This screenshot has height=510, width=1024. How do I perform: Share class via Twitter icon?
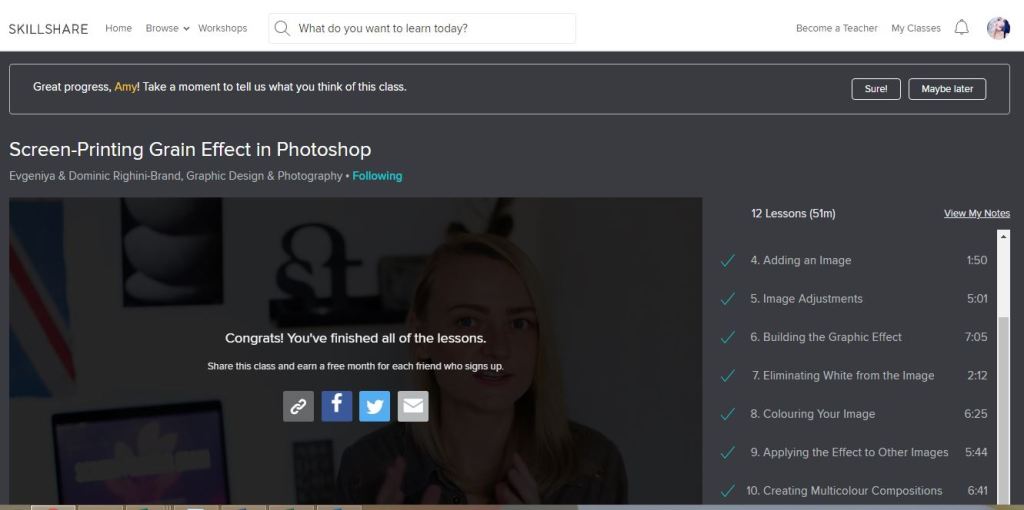374,406
